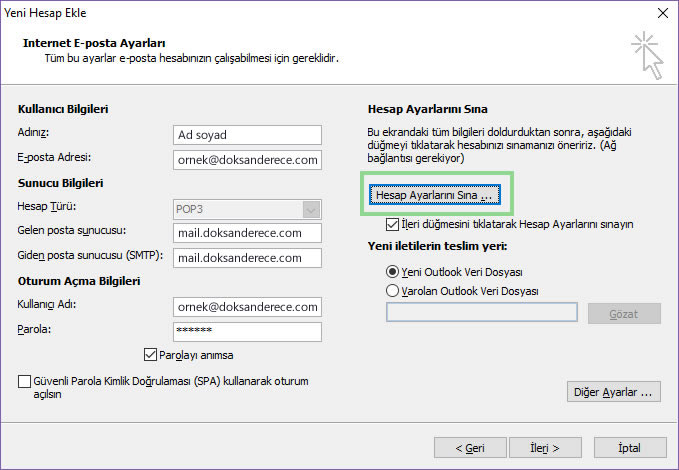Click the Gözat browse button

coord(624,314)
